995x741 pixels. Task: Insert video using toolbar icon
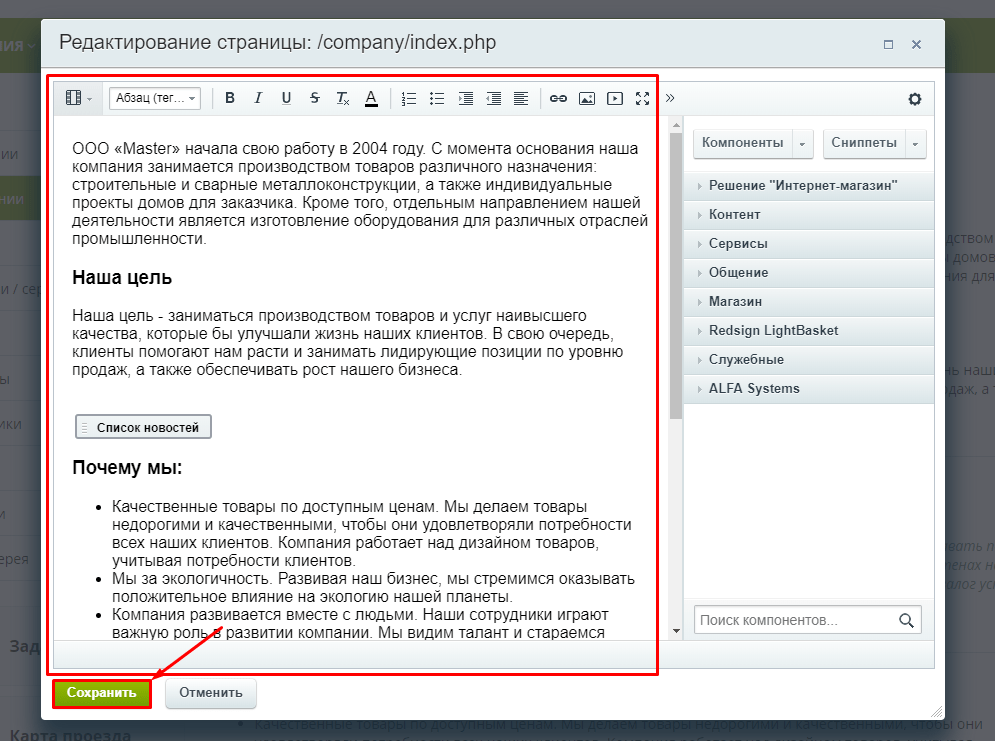click(x=615, y=98)
